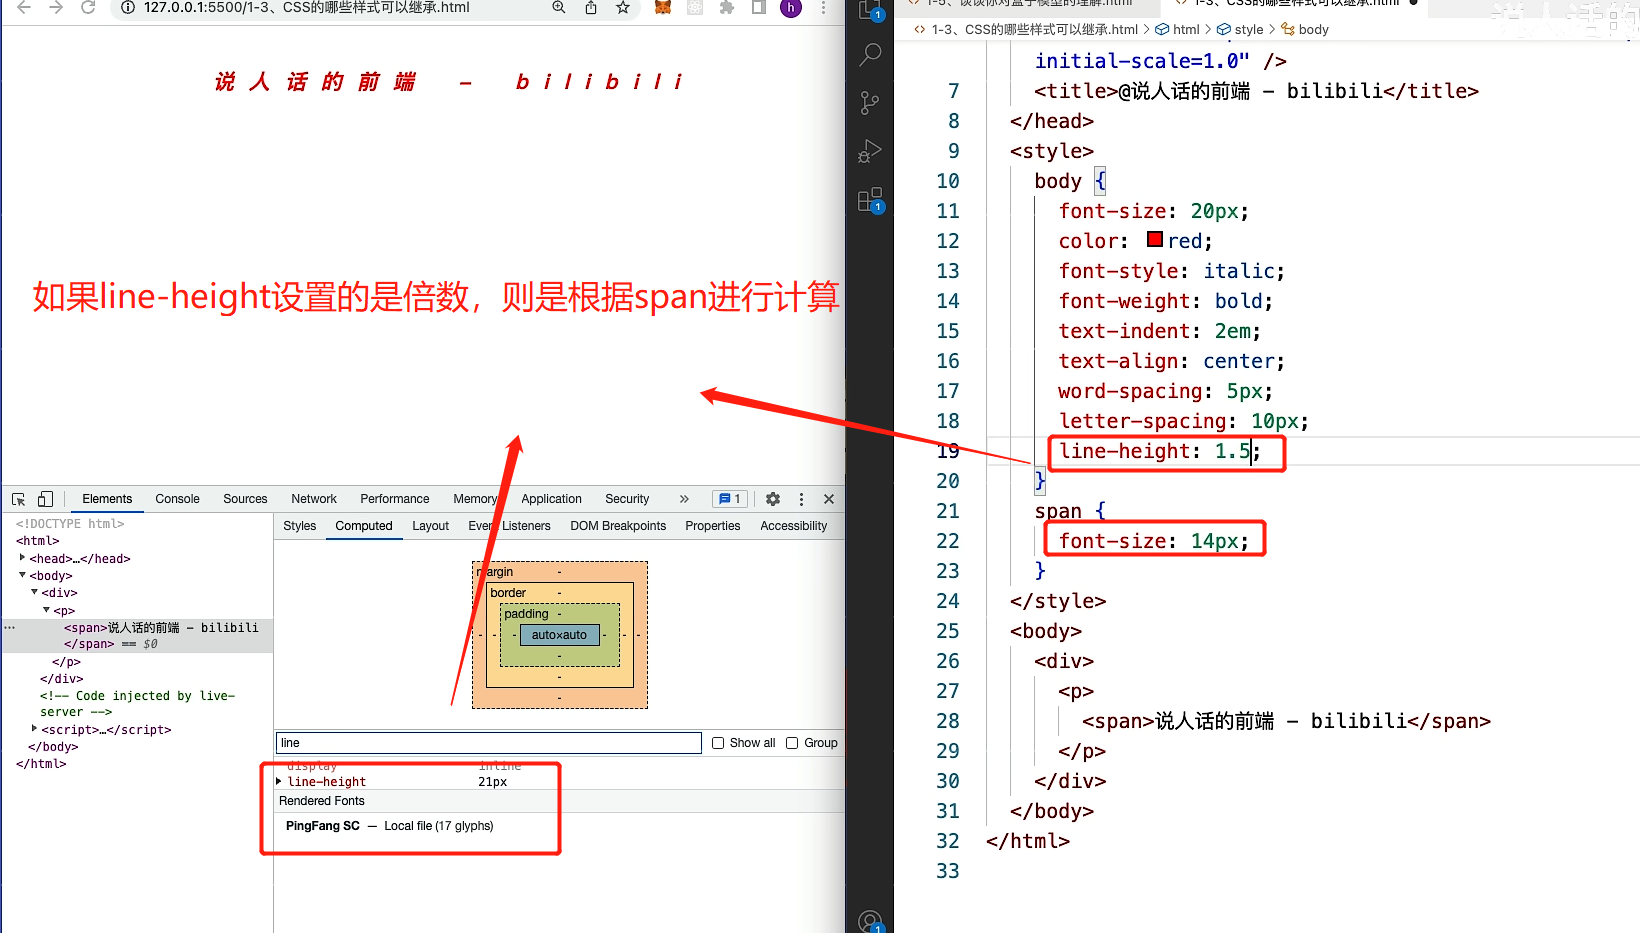Open VS Code Accounts icon
1640x933 pixels.
coord(870,921)
